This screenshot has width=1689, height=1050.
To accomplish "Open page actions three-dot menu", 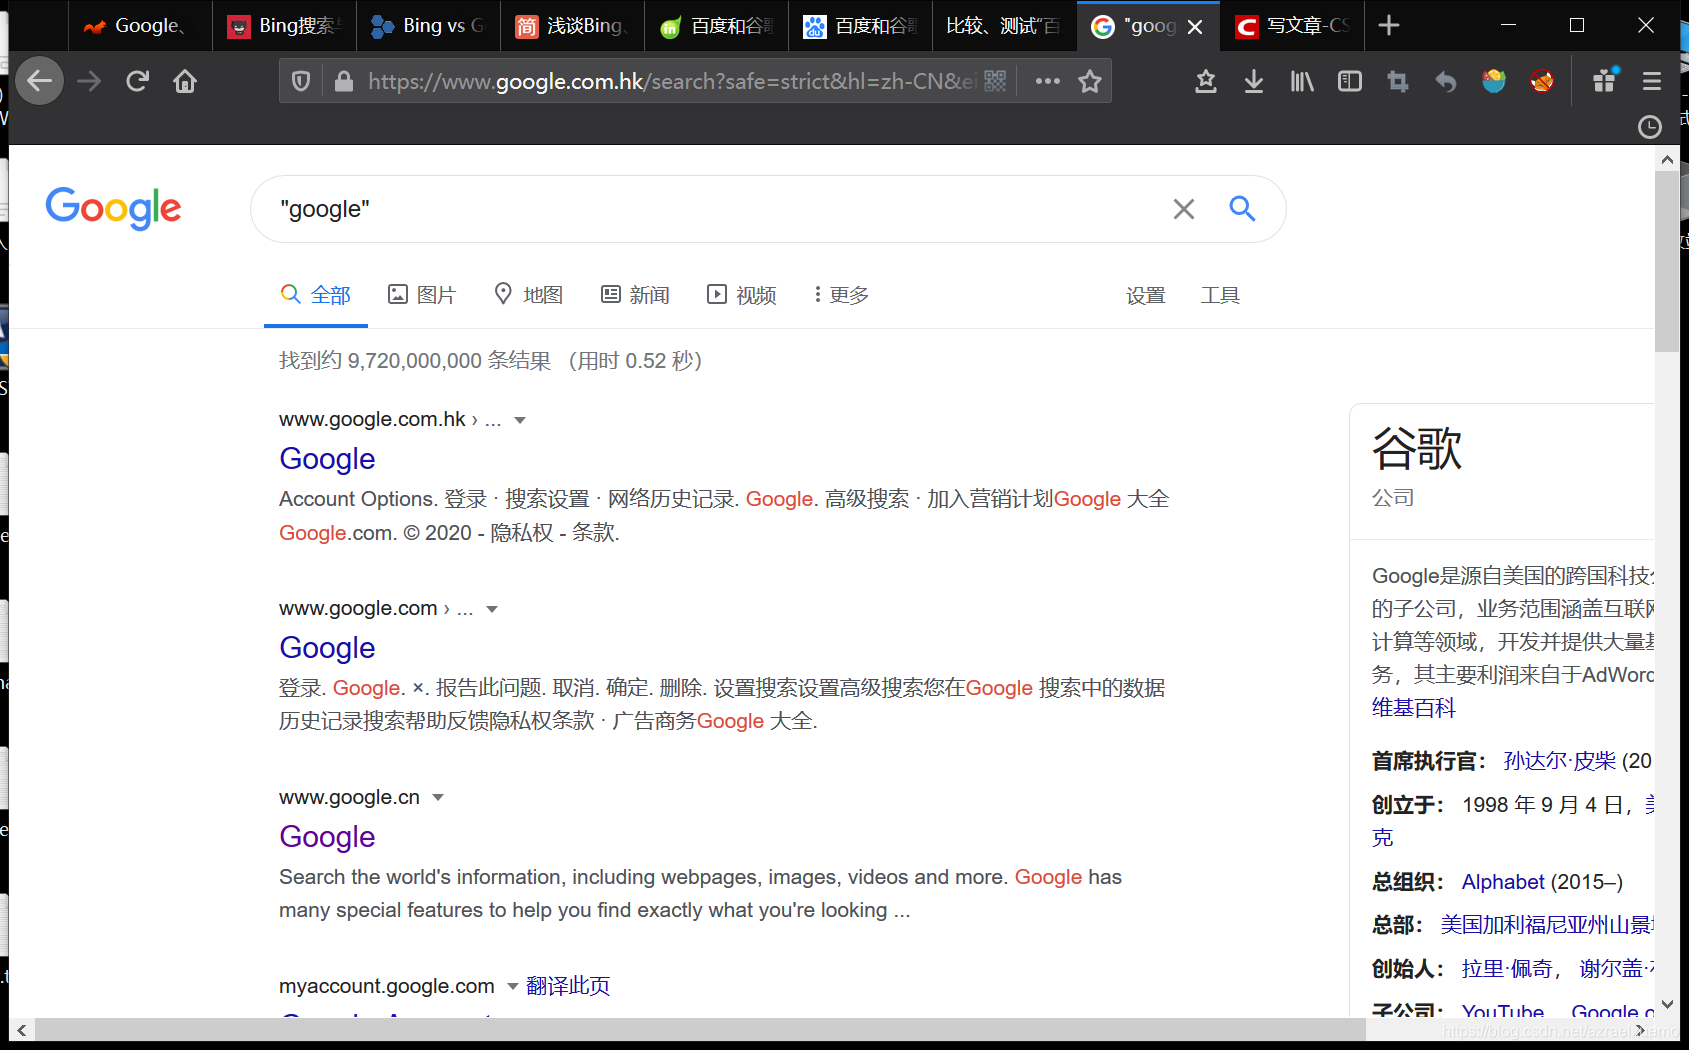I will [1047, 81].
